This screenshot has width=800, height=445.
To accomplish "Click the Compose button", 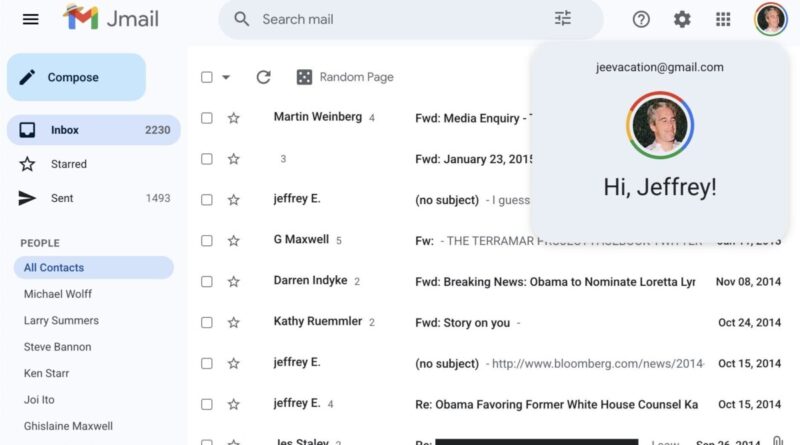I will tap(76, 77).
